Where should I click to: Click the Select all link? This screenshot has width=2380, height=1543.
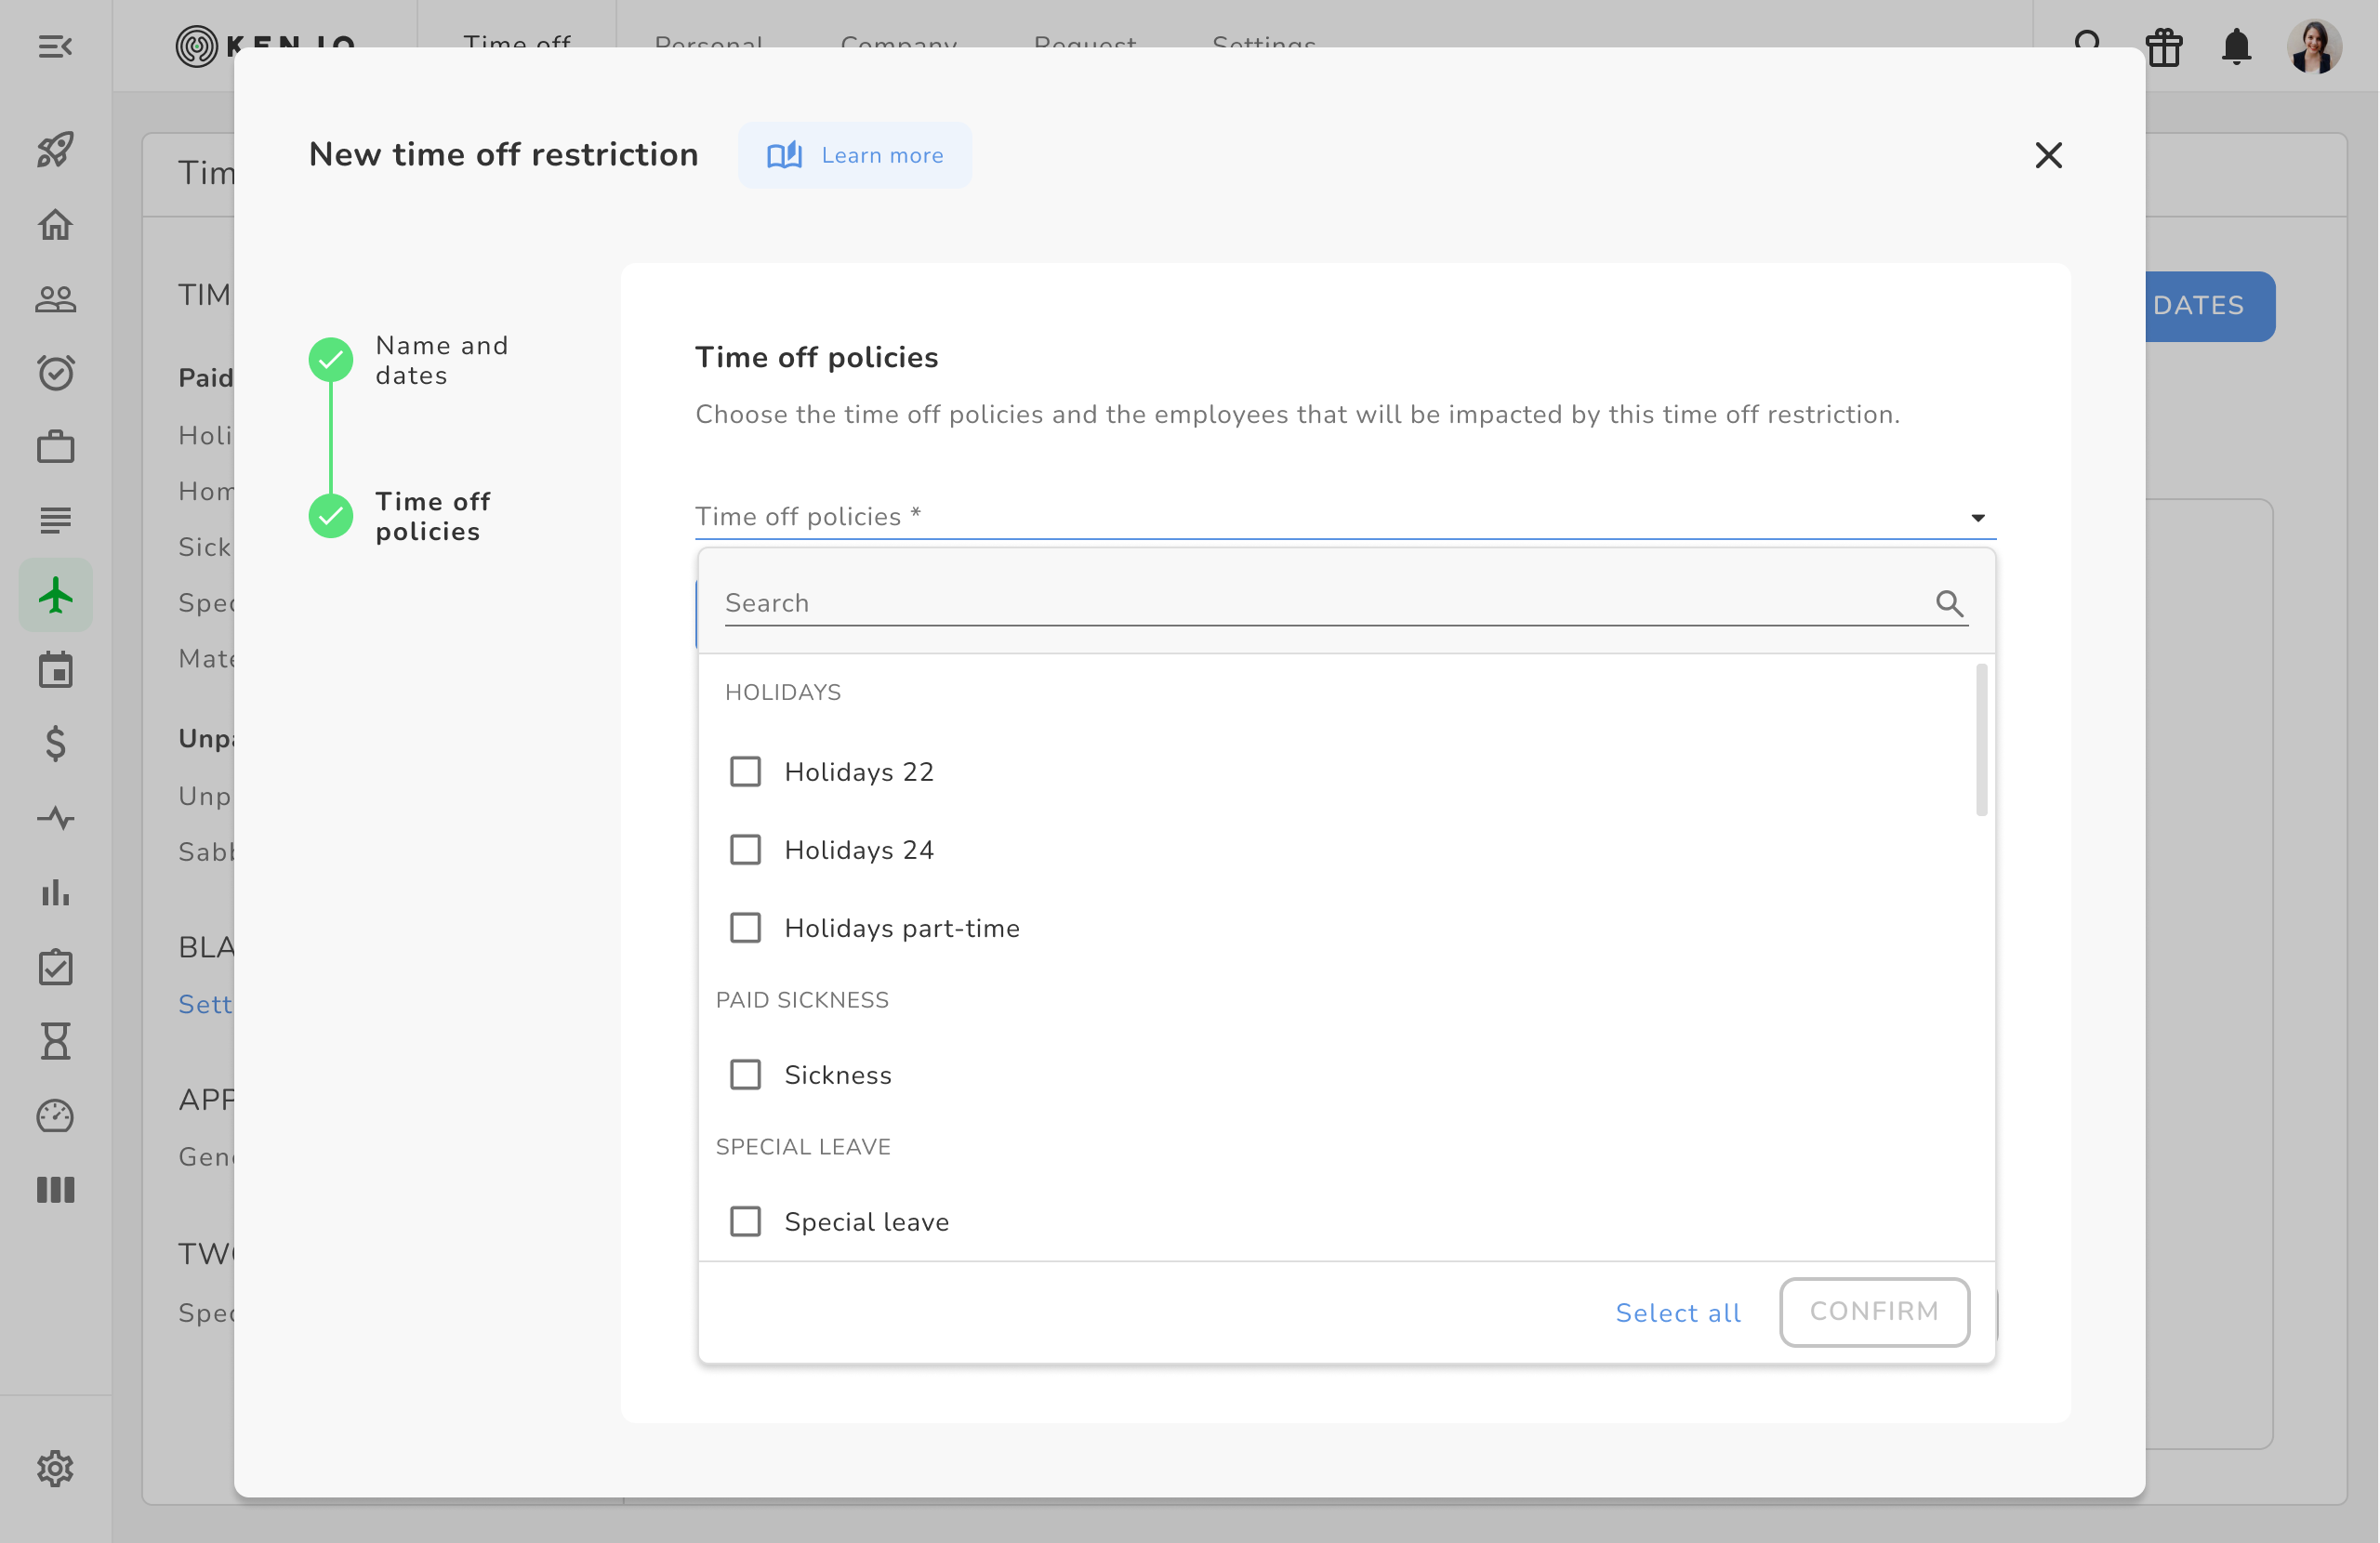tap(1678, 1312)
